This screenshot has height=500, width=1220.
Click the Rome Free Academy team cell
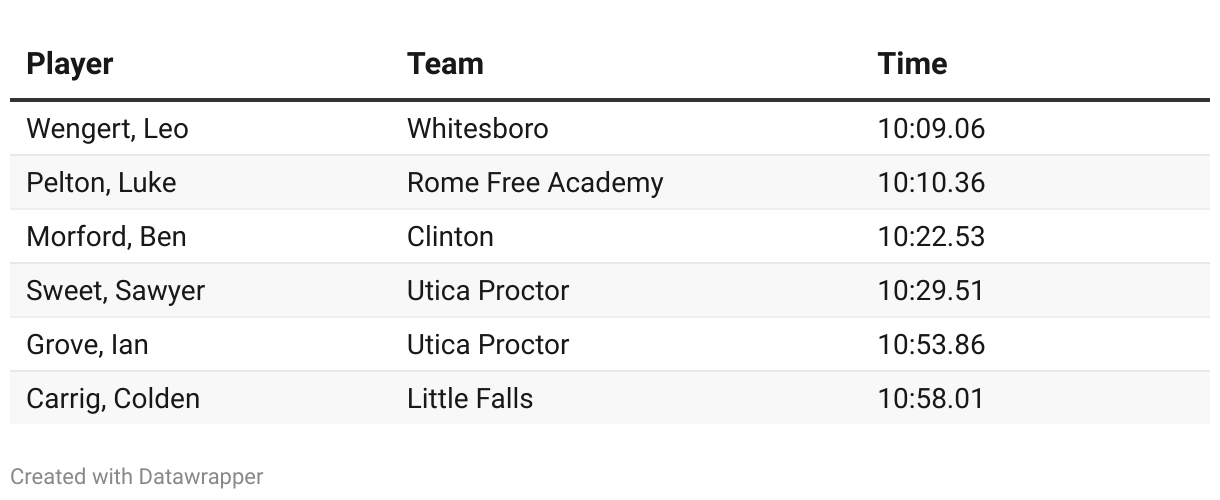pyautogui.click(x=535, y=183)
